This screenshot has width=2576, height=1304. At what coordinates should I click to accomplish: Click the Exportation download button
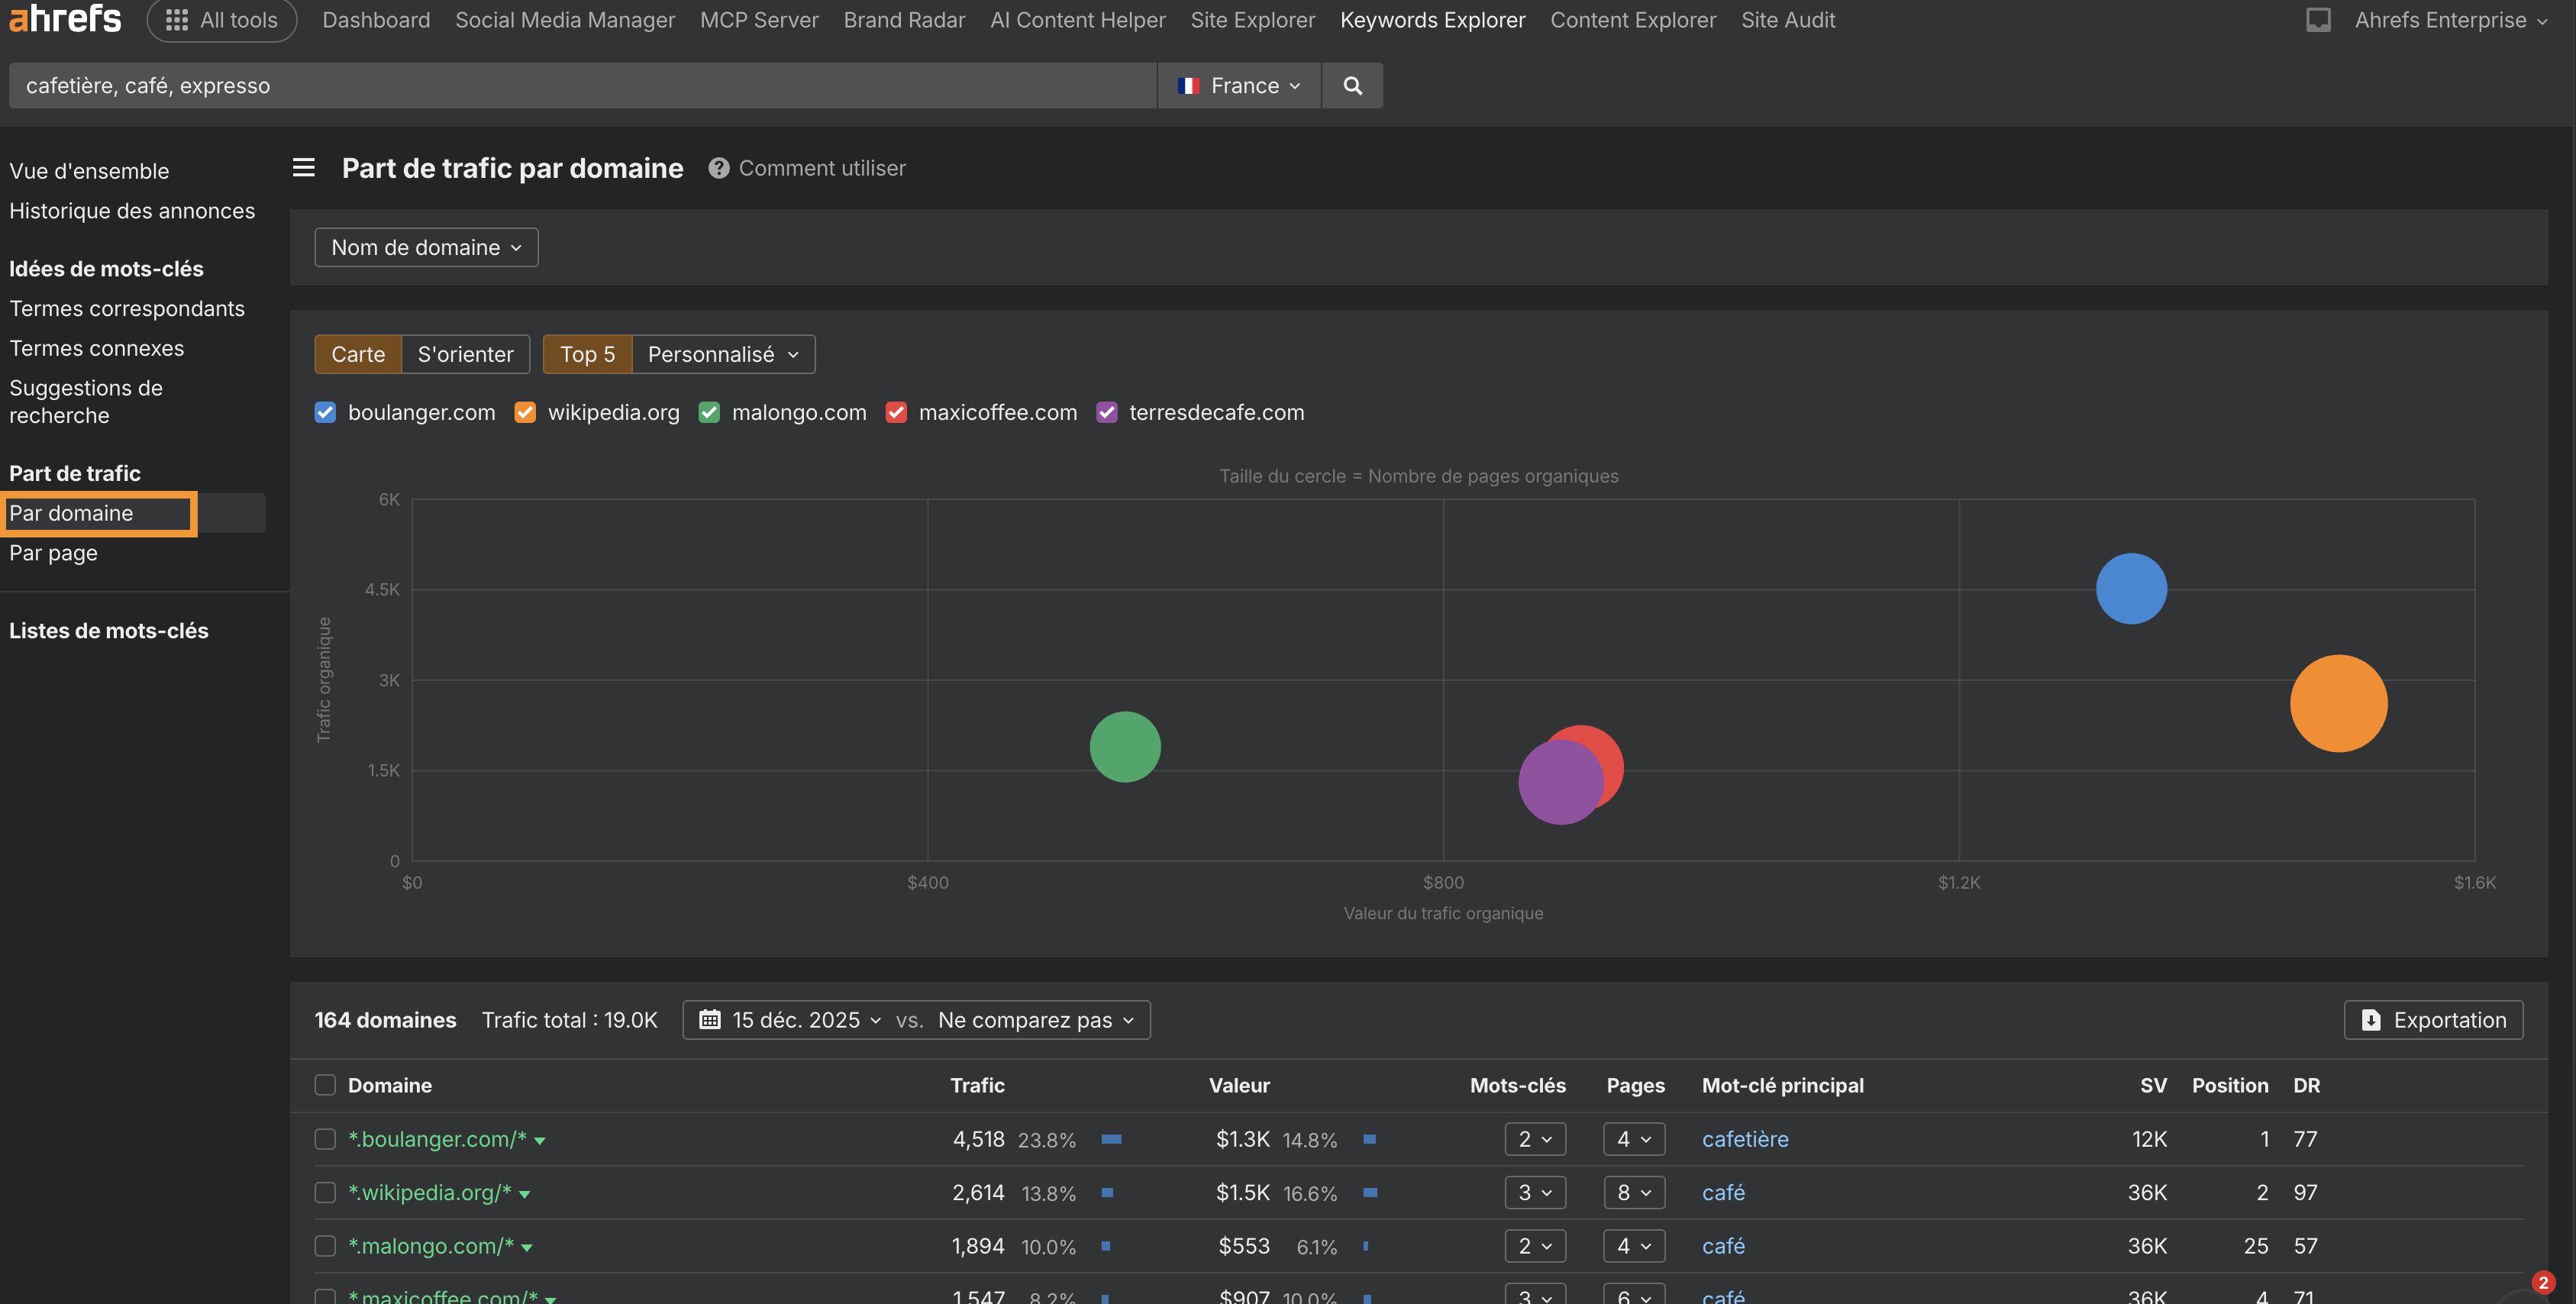pos(2433,1020)
